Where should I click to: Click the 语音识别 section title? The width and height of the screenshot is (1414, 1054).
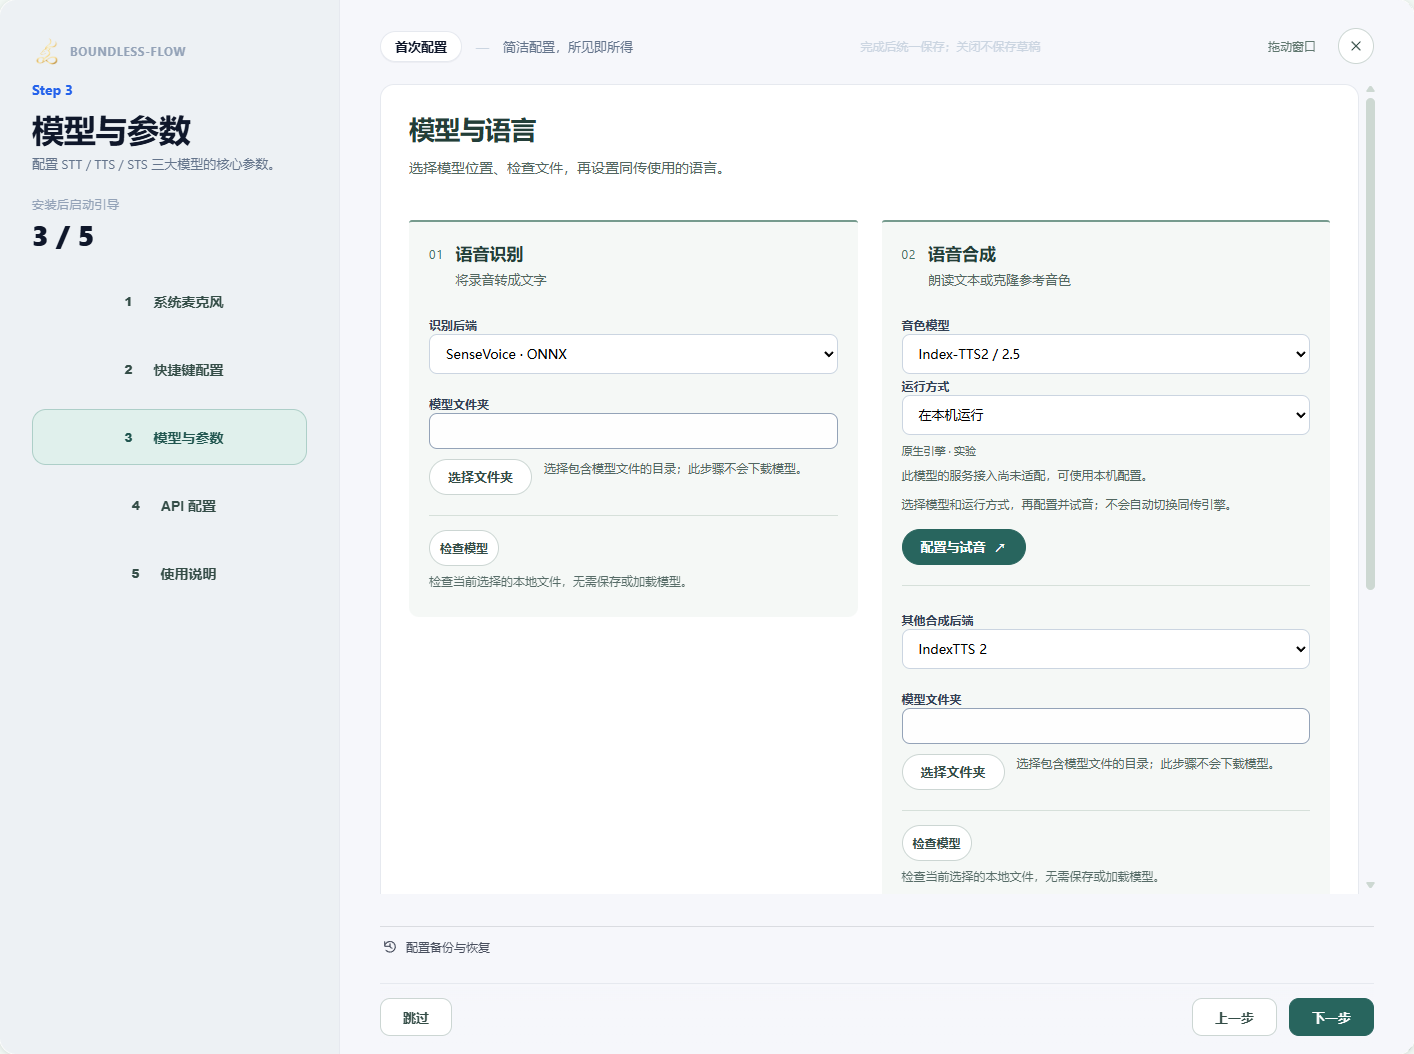click(x=489, y=255)
